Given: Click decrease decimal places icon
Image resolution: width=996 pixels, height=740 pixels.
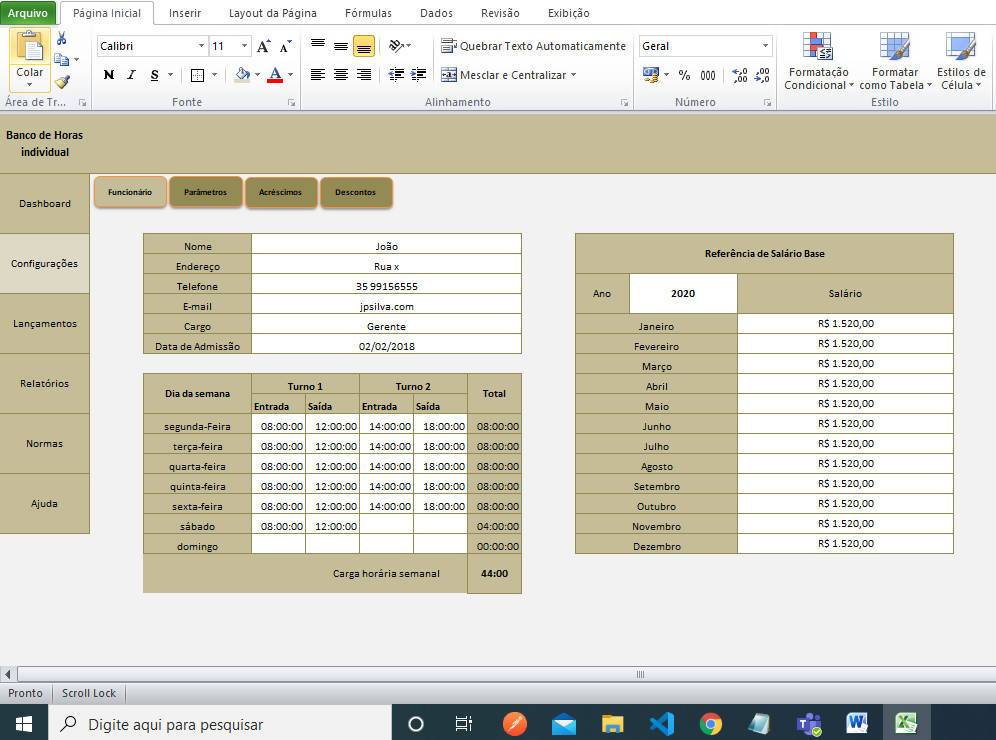Looking at the screenshot, I should [762, 75].
